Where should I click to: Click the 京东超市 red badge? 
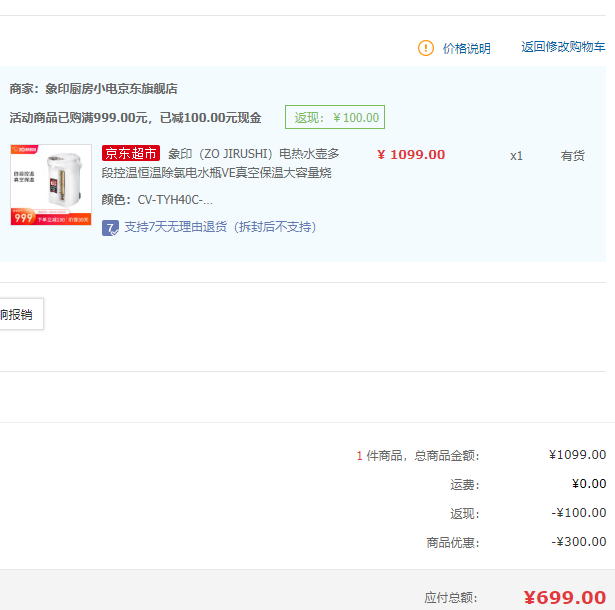tap(131, 153)
